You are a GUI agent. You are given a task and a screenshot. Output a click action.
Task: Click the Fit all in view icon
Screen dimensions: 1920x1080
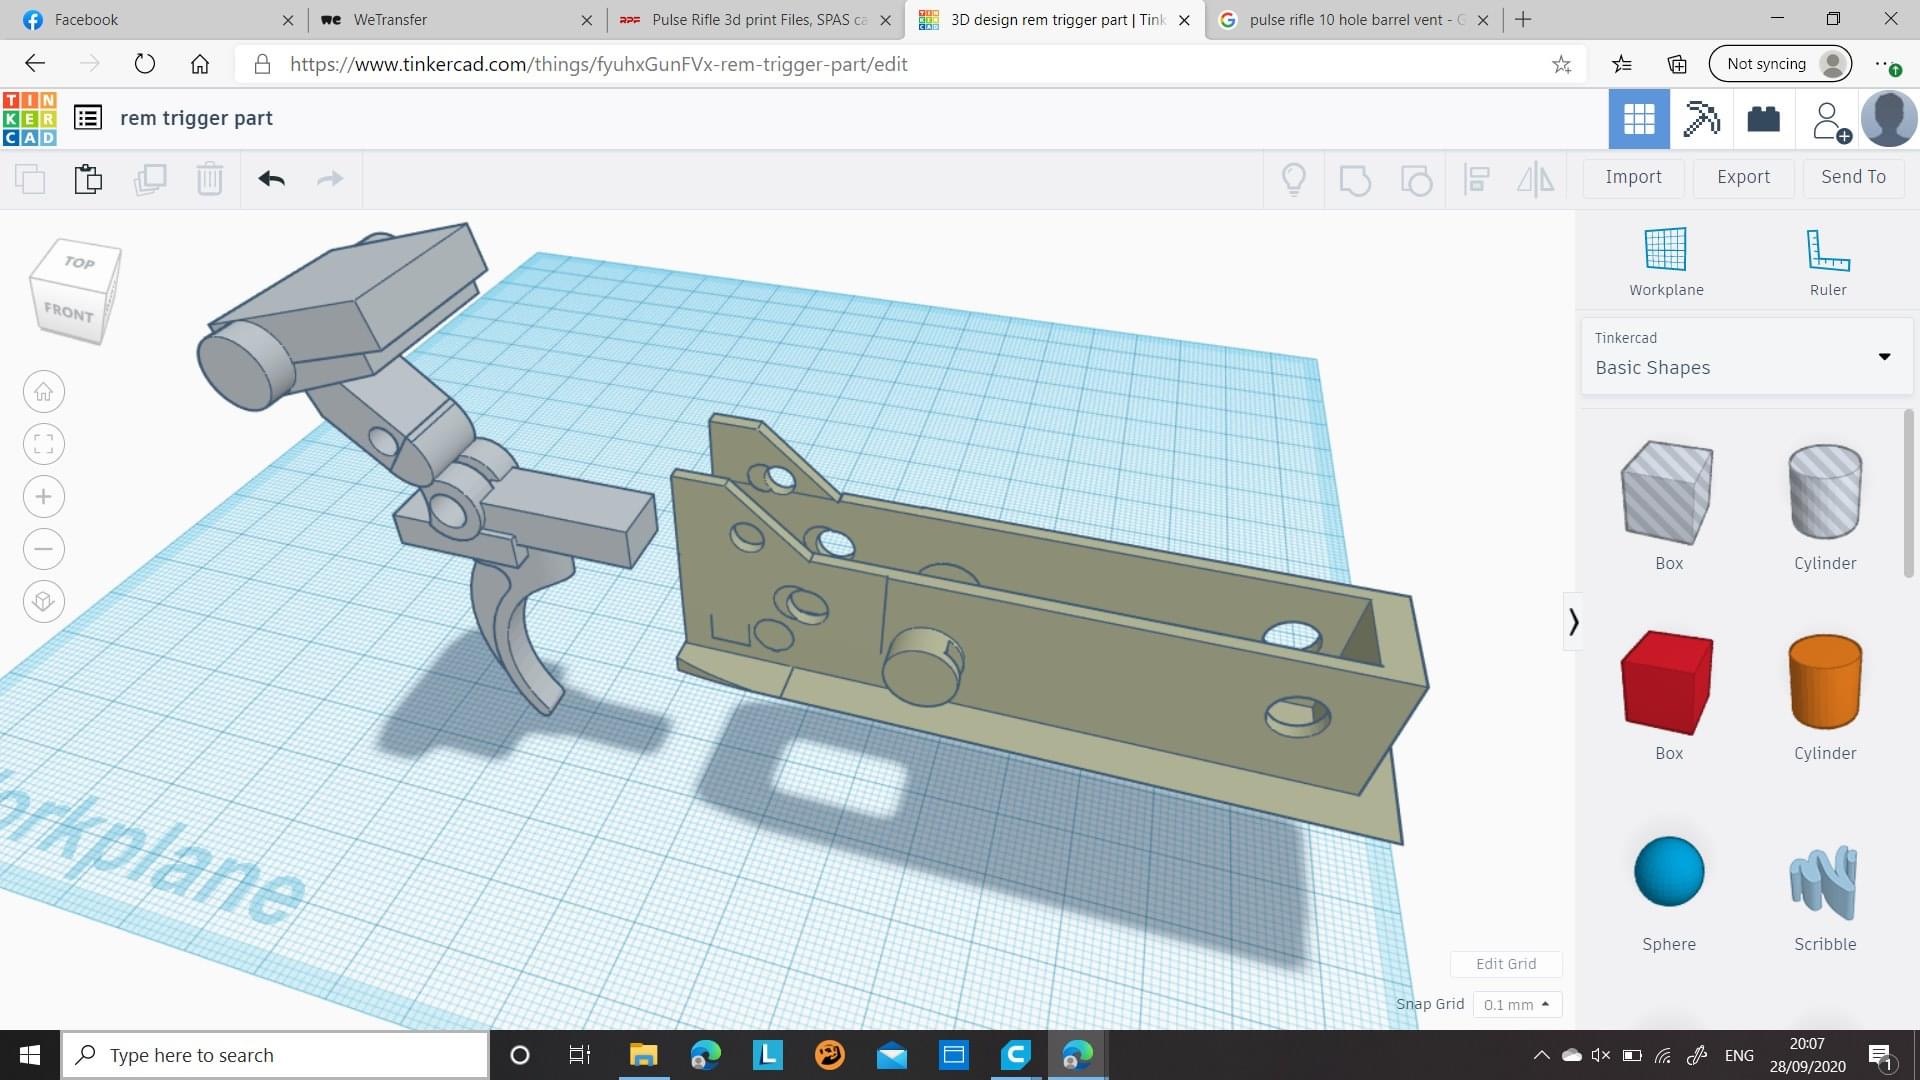point(43,444)
